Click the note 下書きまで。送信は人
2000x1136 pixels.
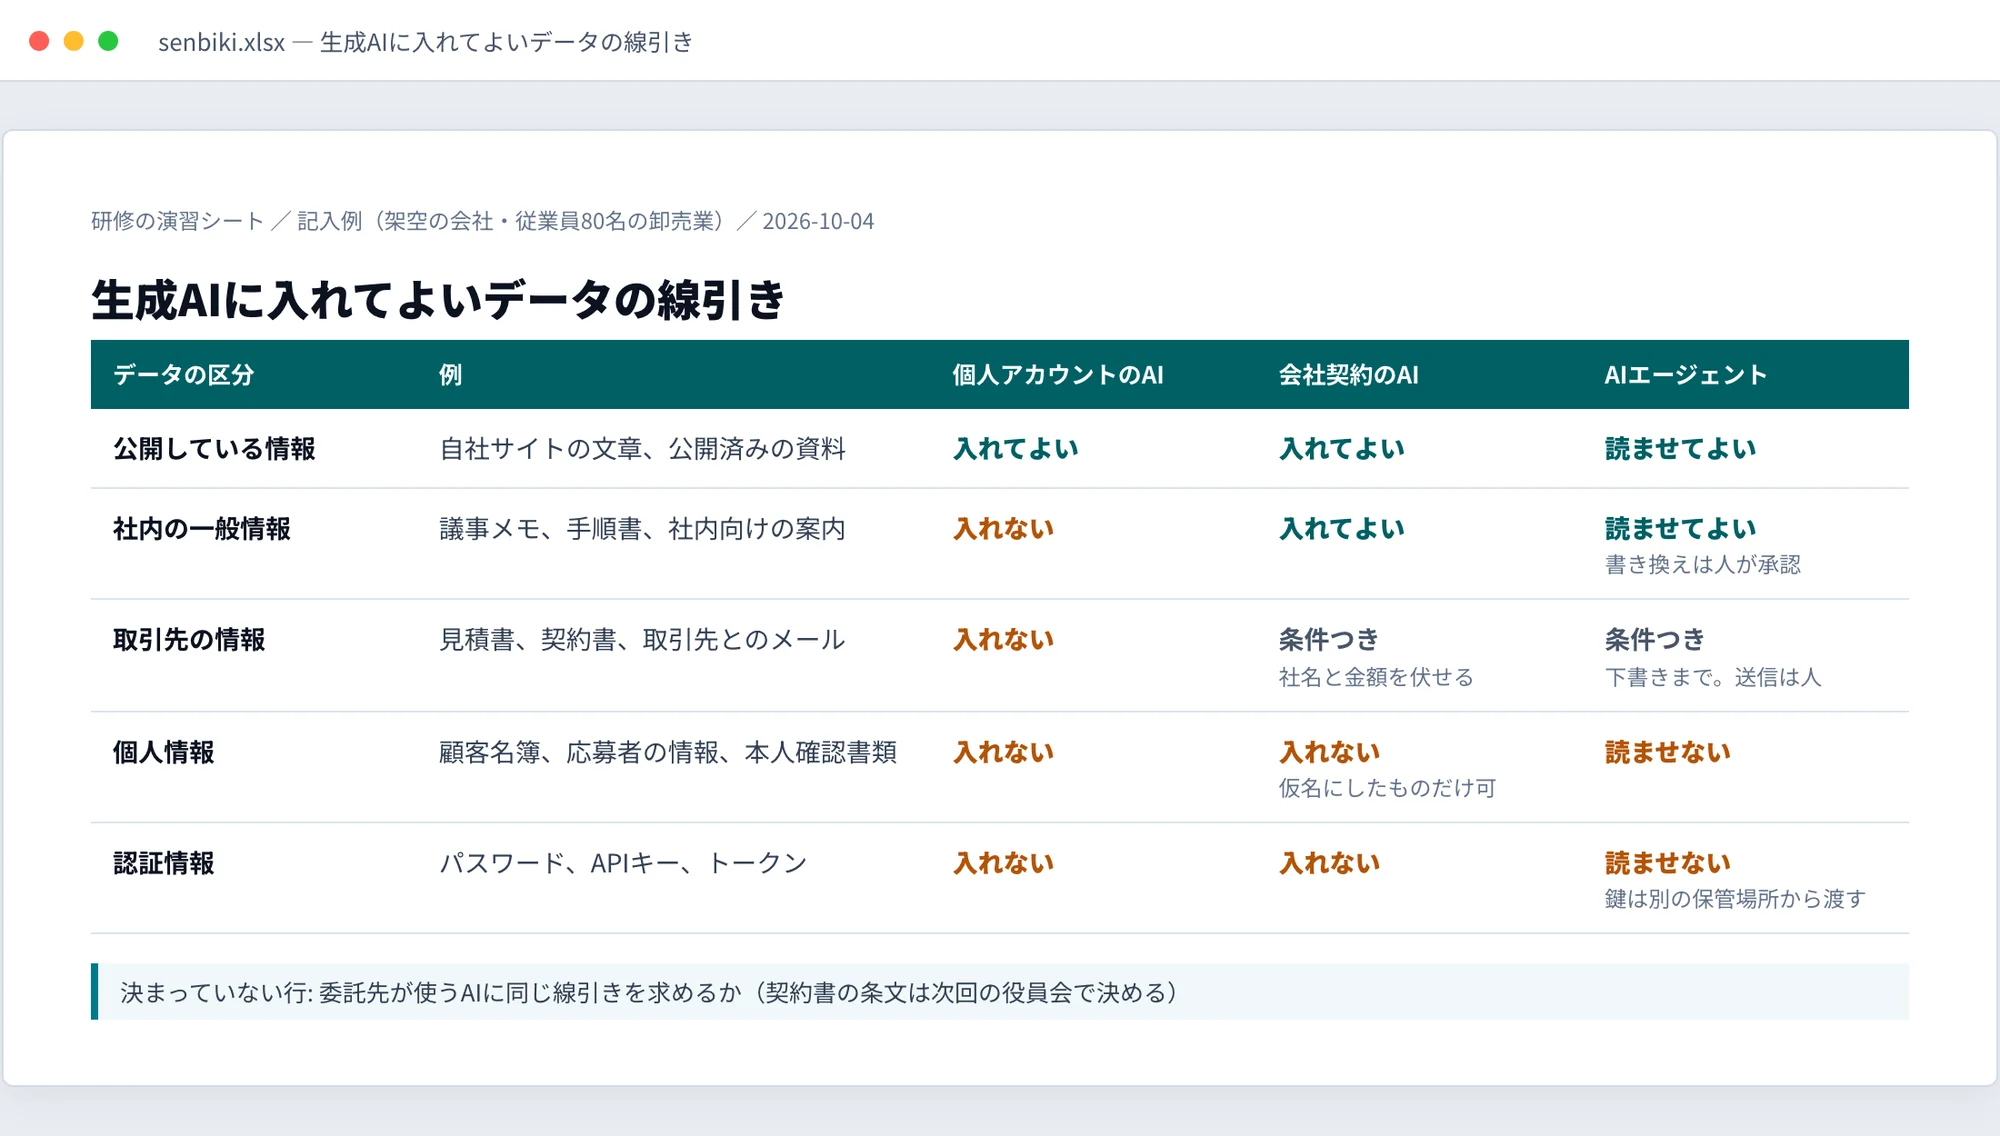click(1713, 677)
